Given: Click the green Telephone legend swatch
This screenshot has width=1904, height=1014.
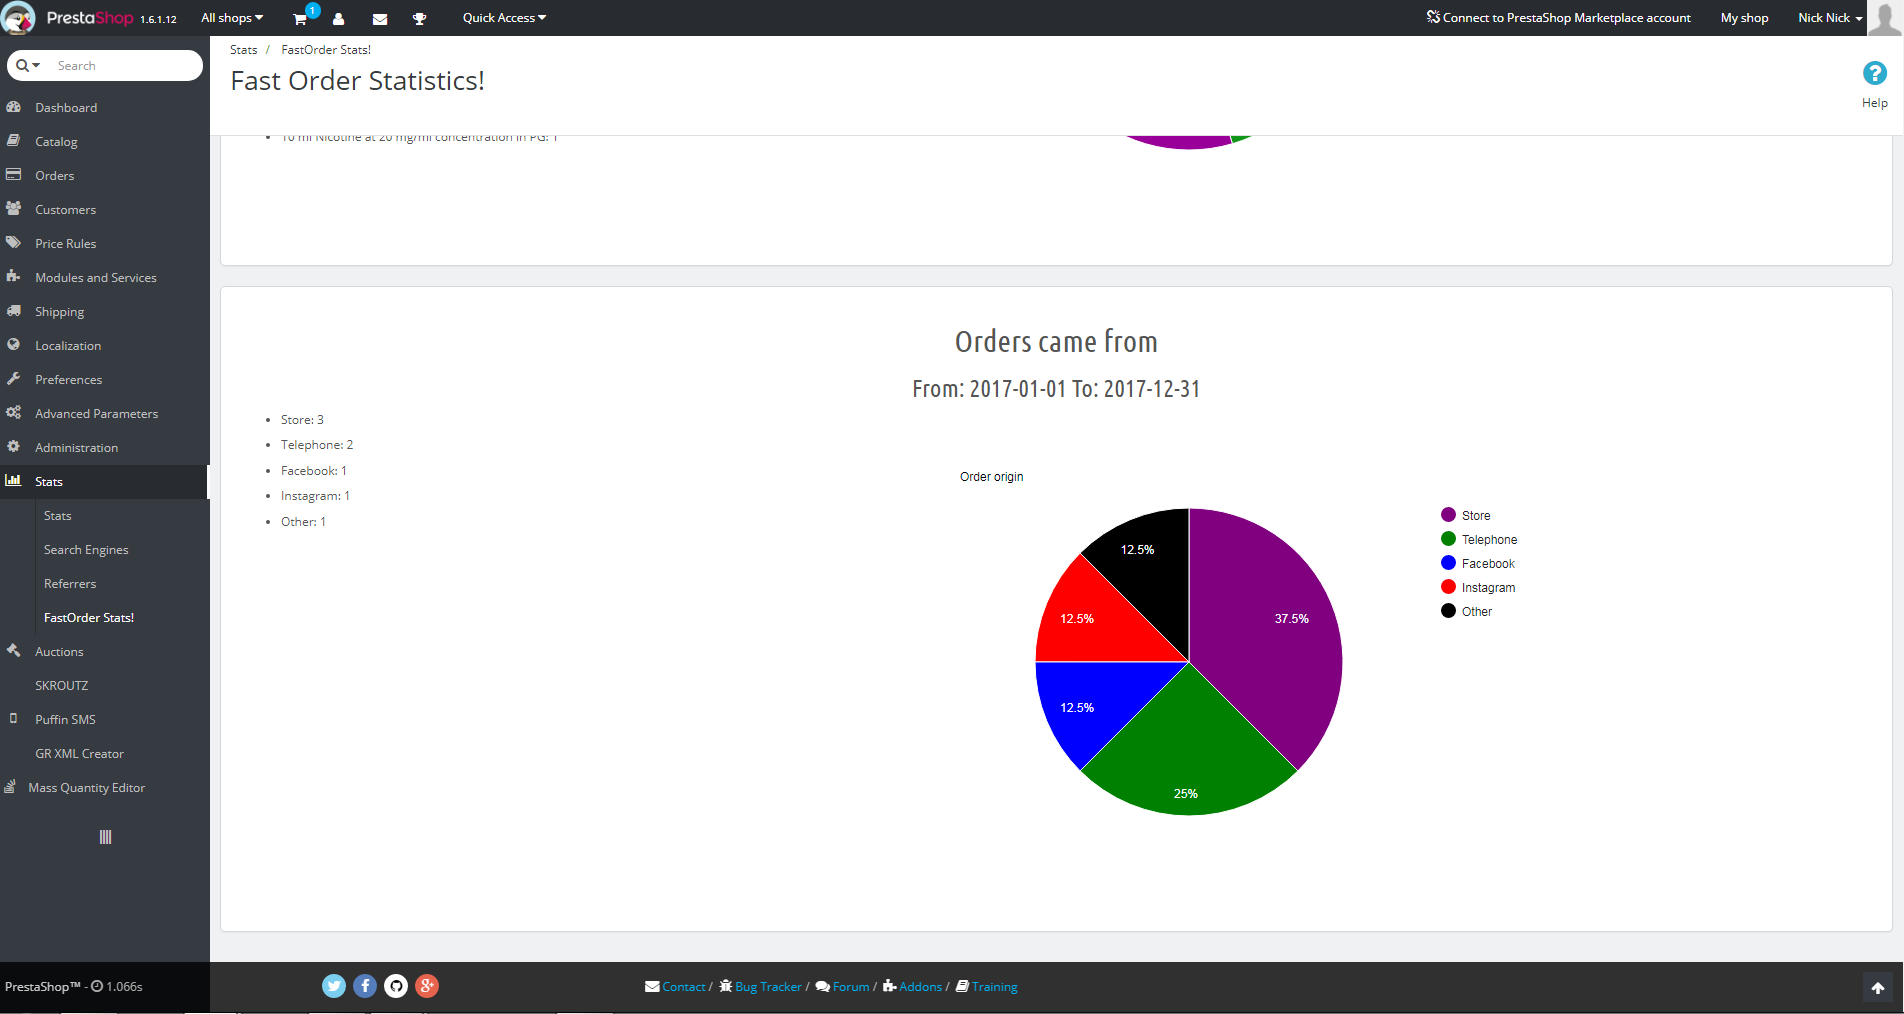Looking at the screenshot, I should 1448,539.
